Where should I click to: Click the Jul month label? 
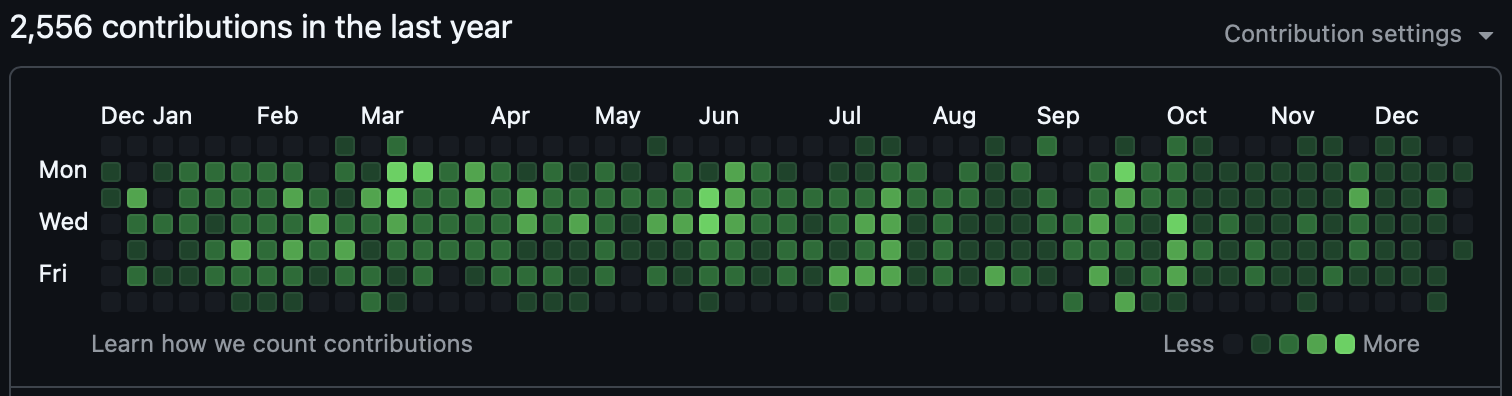pos(845,116)
